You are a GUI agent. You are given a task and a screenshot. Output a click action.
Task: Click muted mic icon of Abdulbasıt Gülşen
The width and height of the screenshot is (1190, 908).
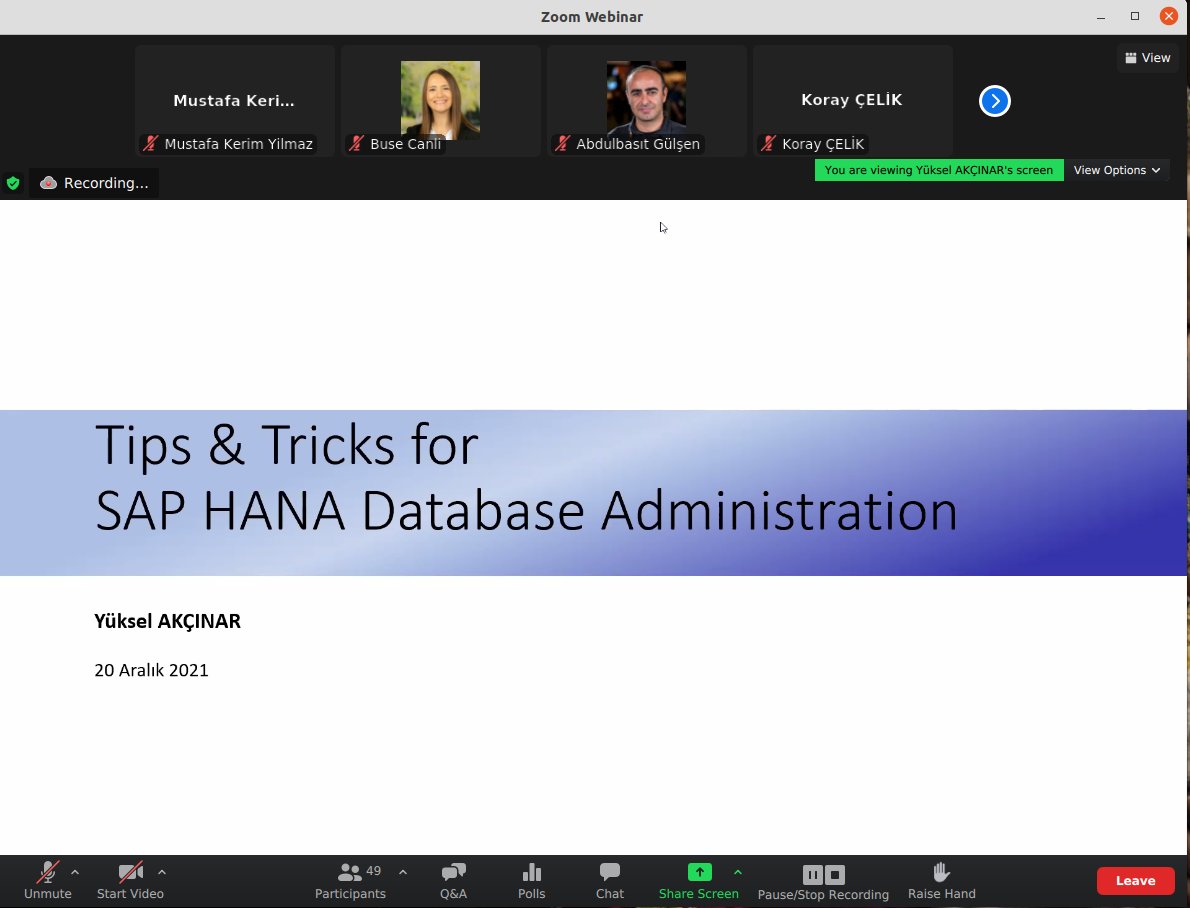(x=562, y=143)
